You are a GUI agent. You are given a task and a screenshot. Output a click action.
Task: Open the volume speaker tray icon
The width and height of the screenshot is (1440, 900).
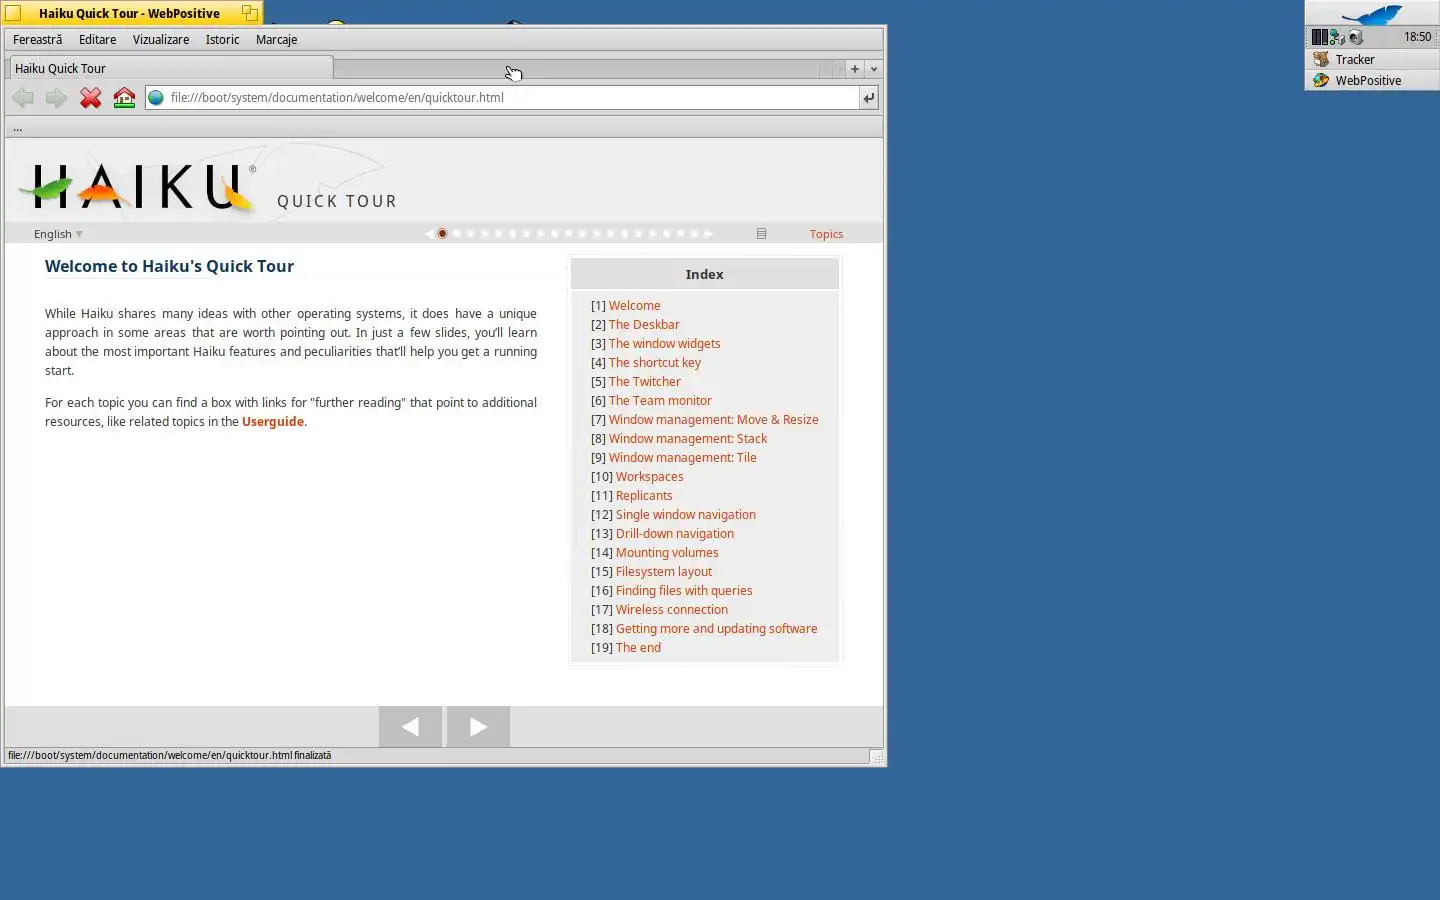click(1356, 37)
